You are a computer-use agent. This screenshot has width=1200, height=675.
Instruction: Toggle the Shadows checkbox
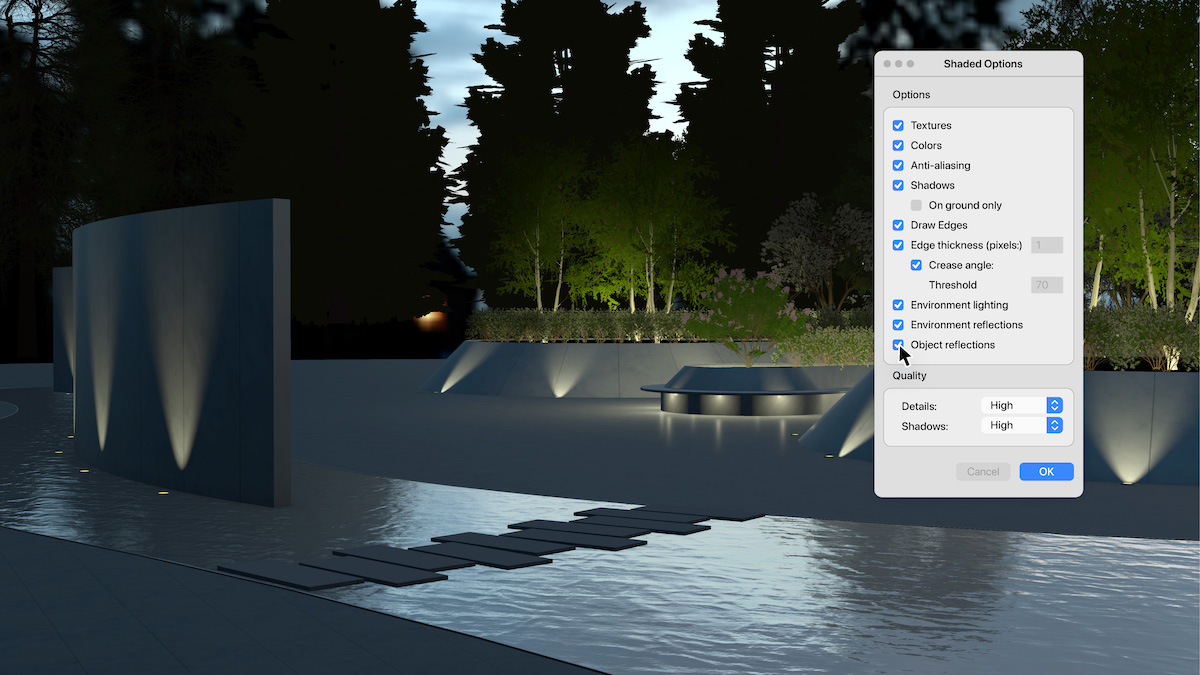click(x=898, y=185)
